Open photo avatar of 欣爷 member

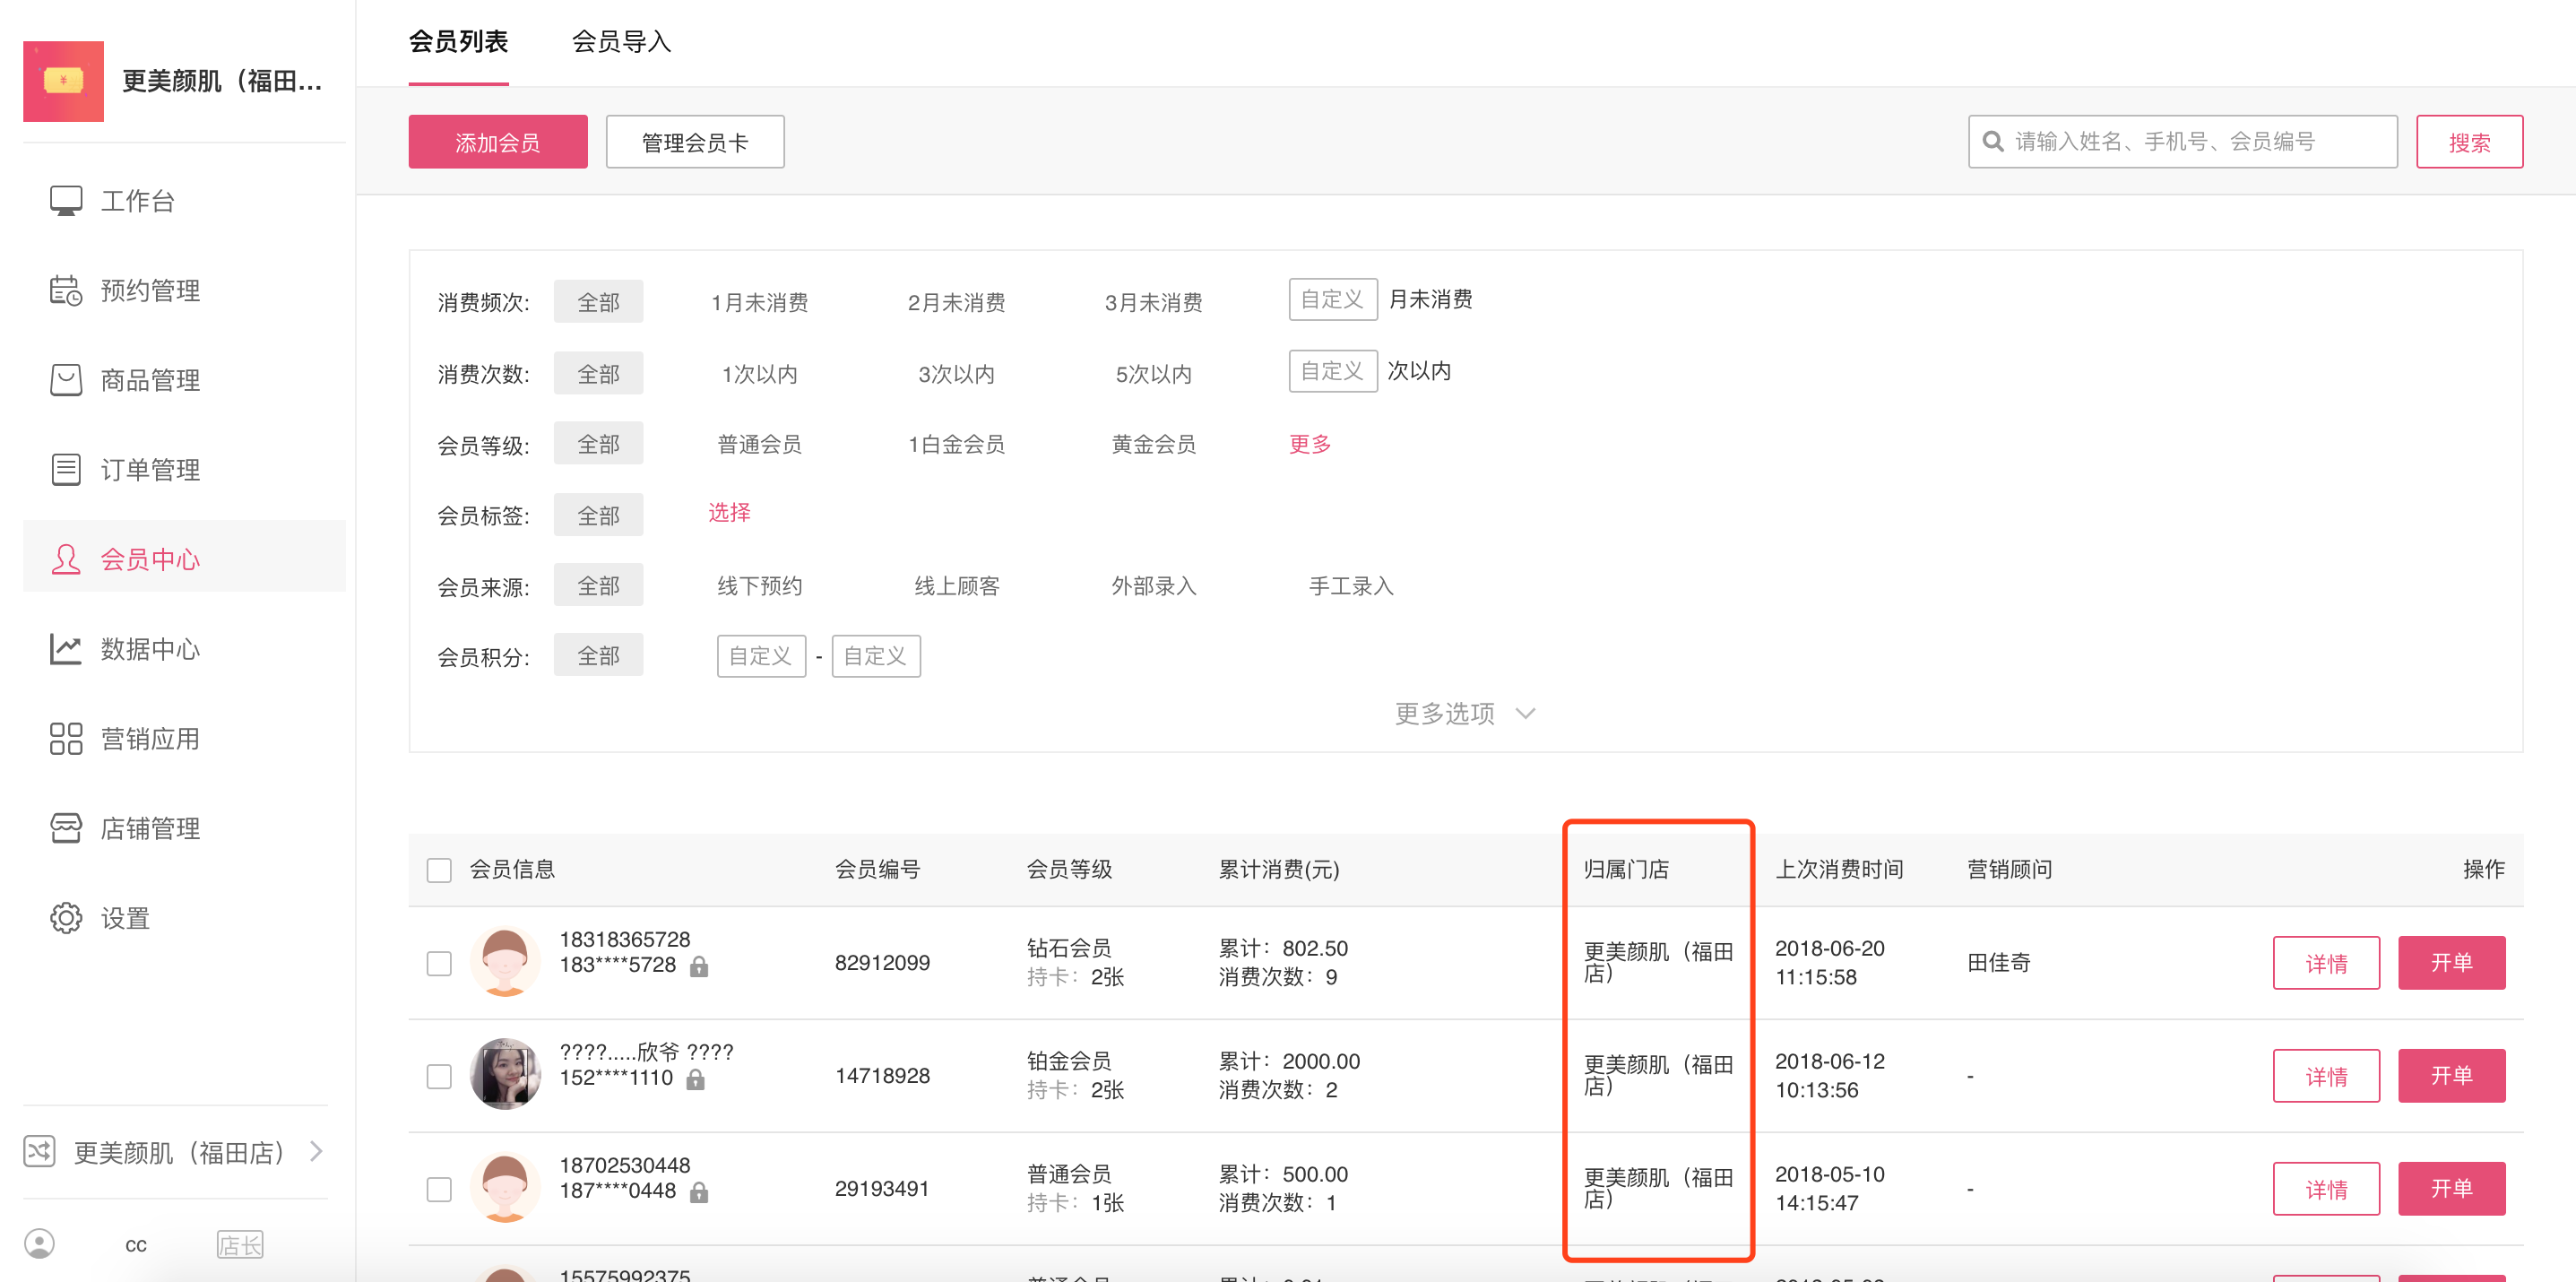(x=505, y=1074)
